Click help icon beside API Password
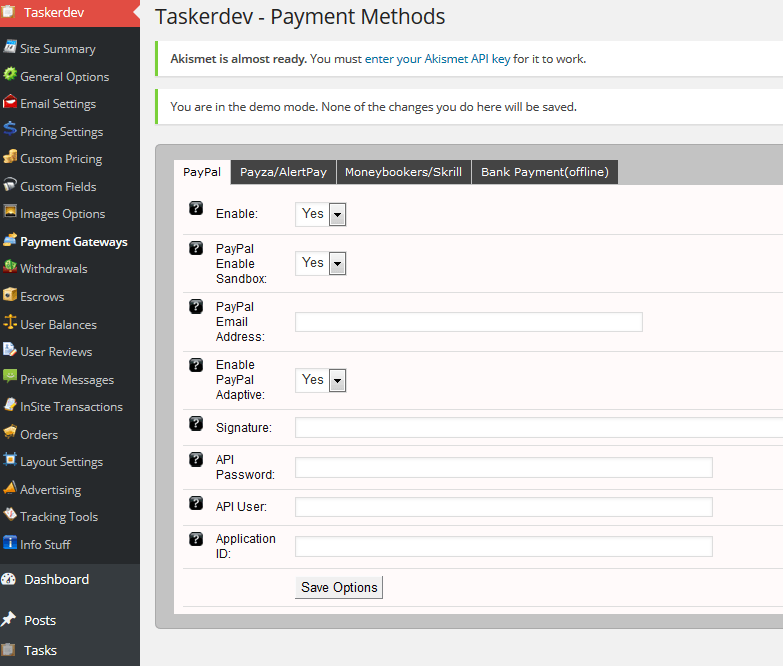 click(x=196, y=459)
